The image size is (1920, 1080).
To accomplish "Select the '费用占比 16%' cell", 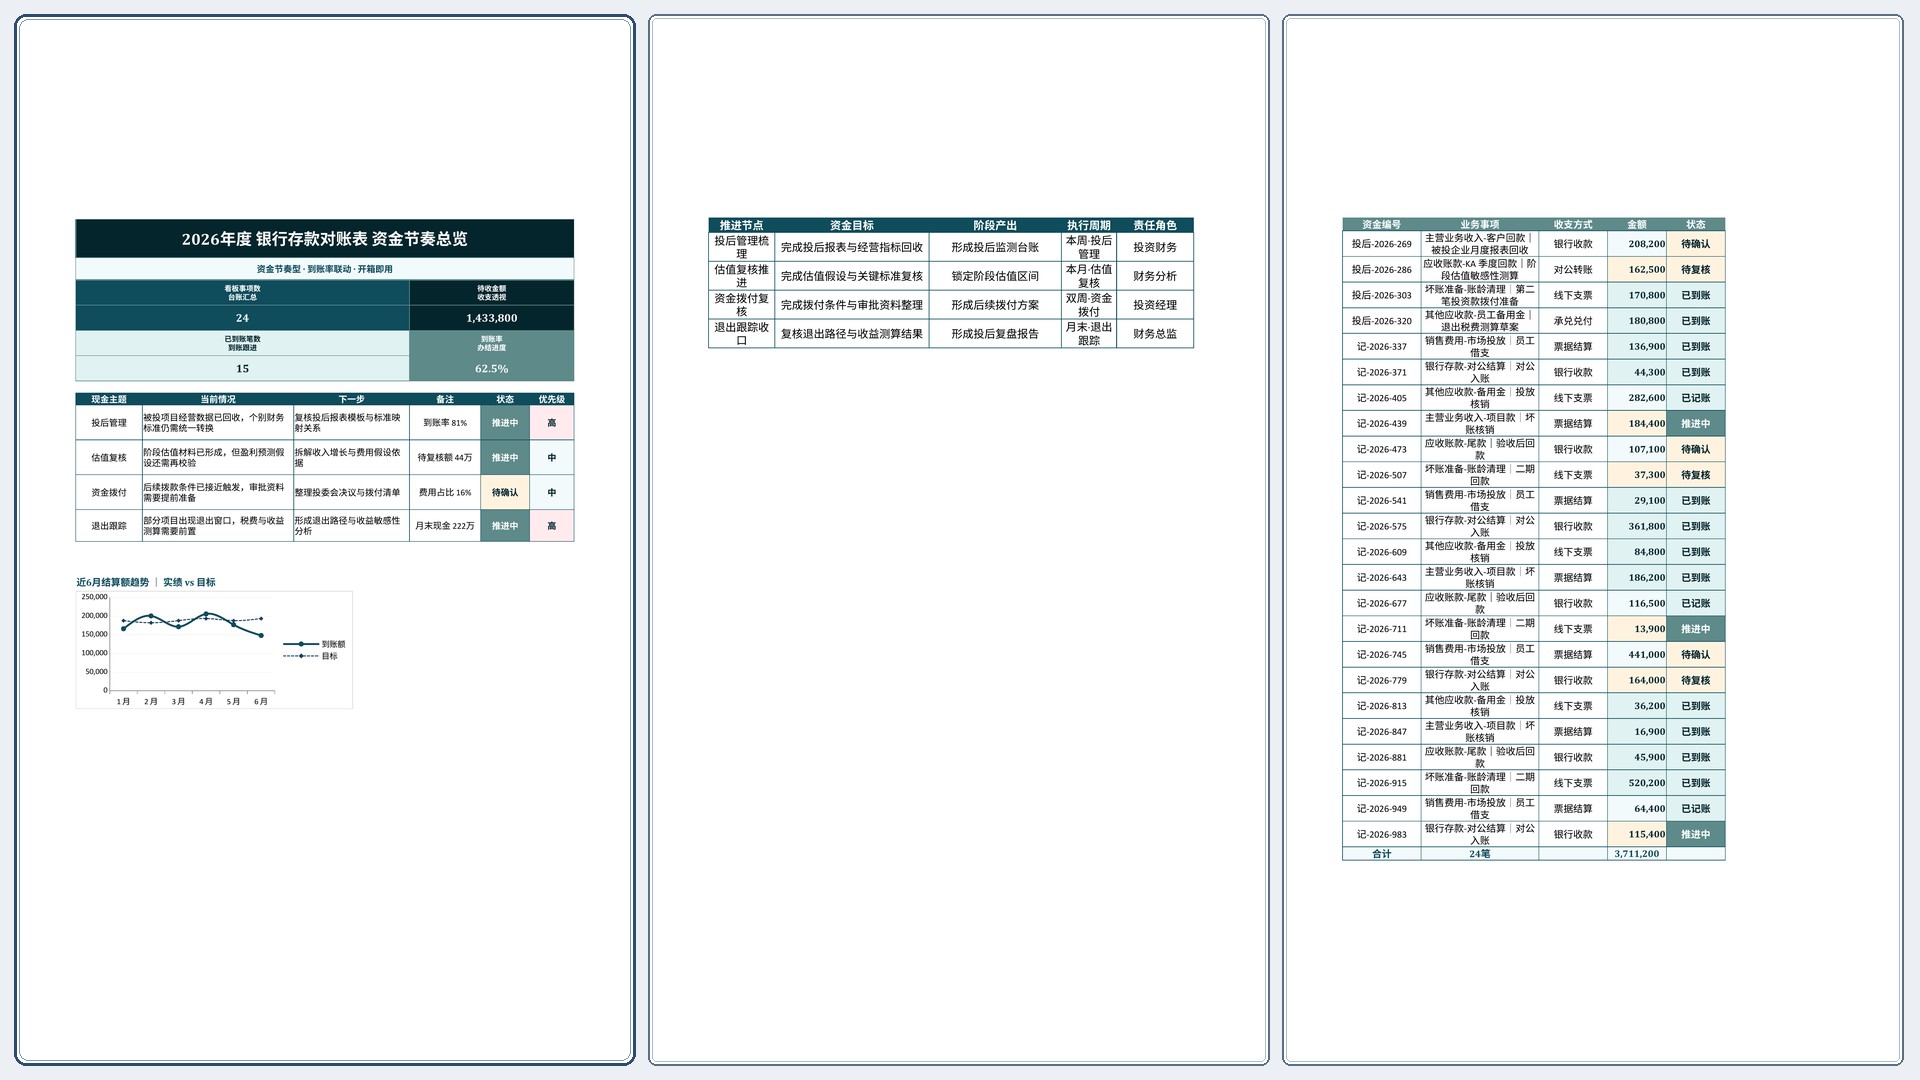I will click(x=445, y=493).
